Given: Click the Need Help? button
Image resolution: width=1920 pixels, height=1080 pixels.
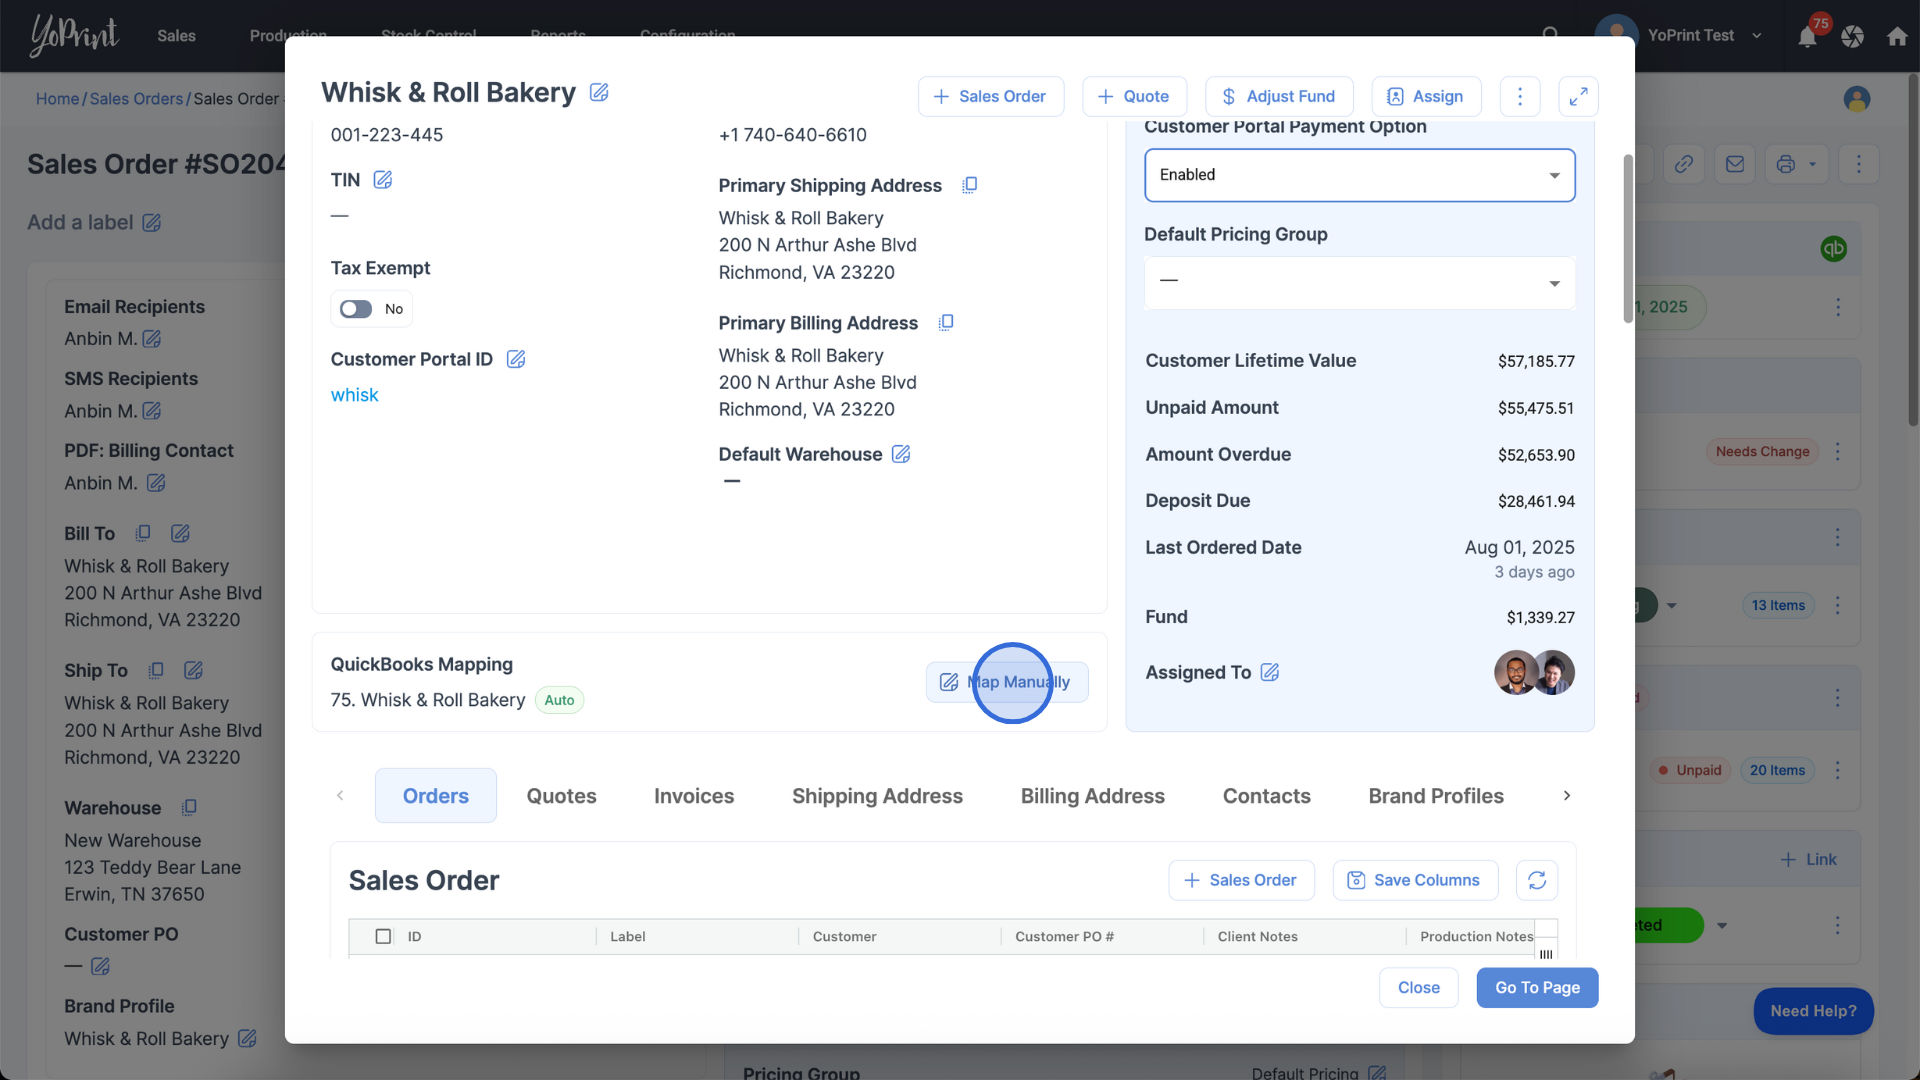Looking at the screenshot, I should pyautogui.click(x=1813, y=1011).
